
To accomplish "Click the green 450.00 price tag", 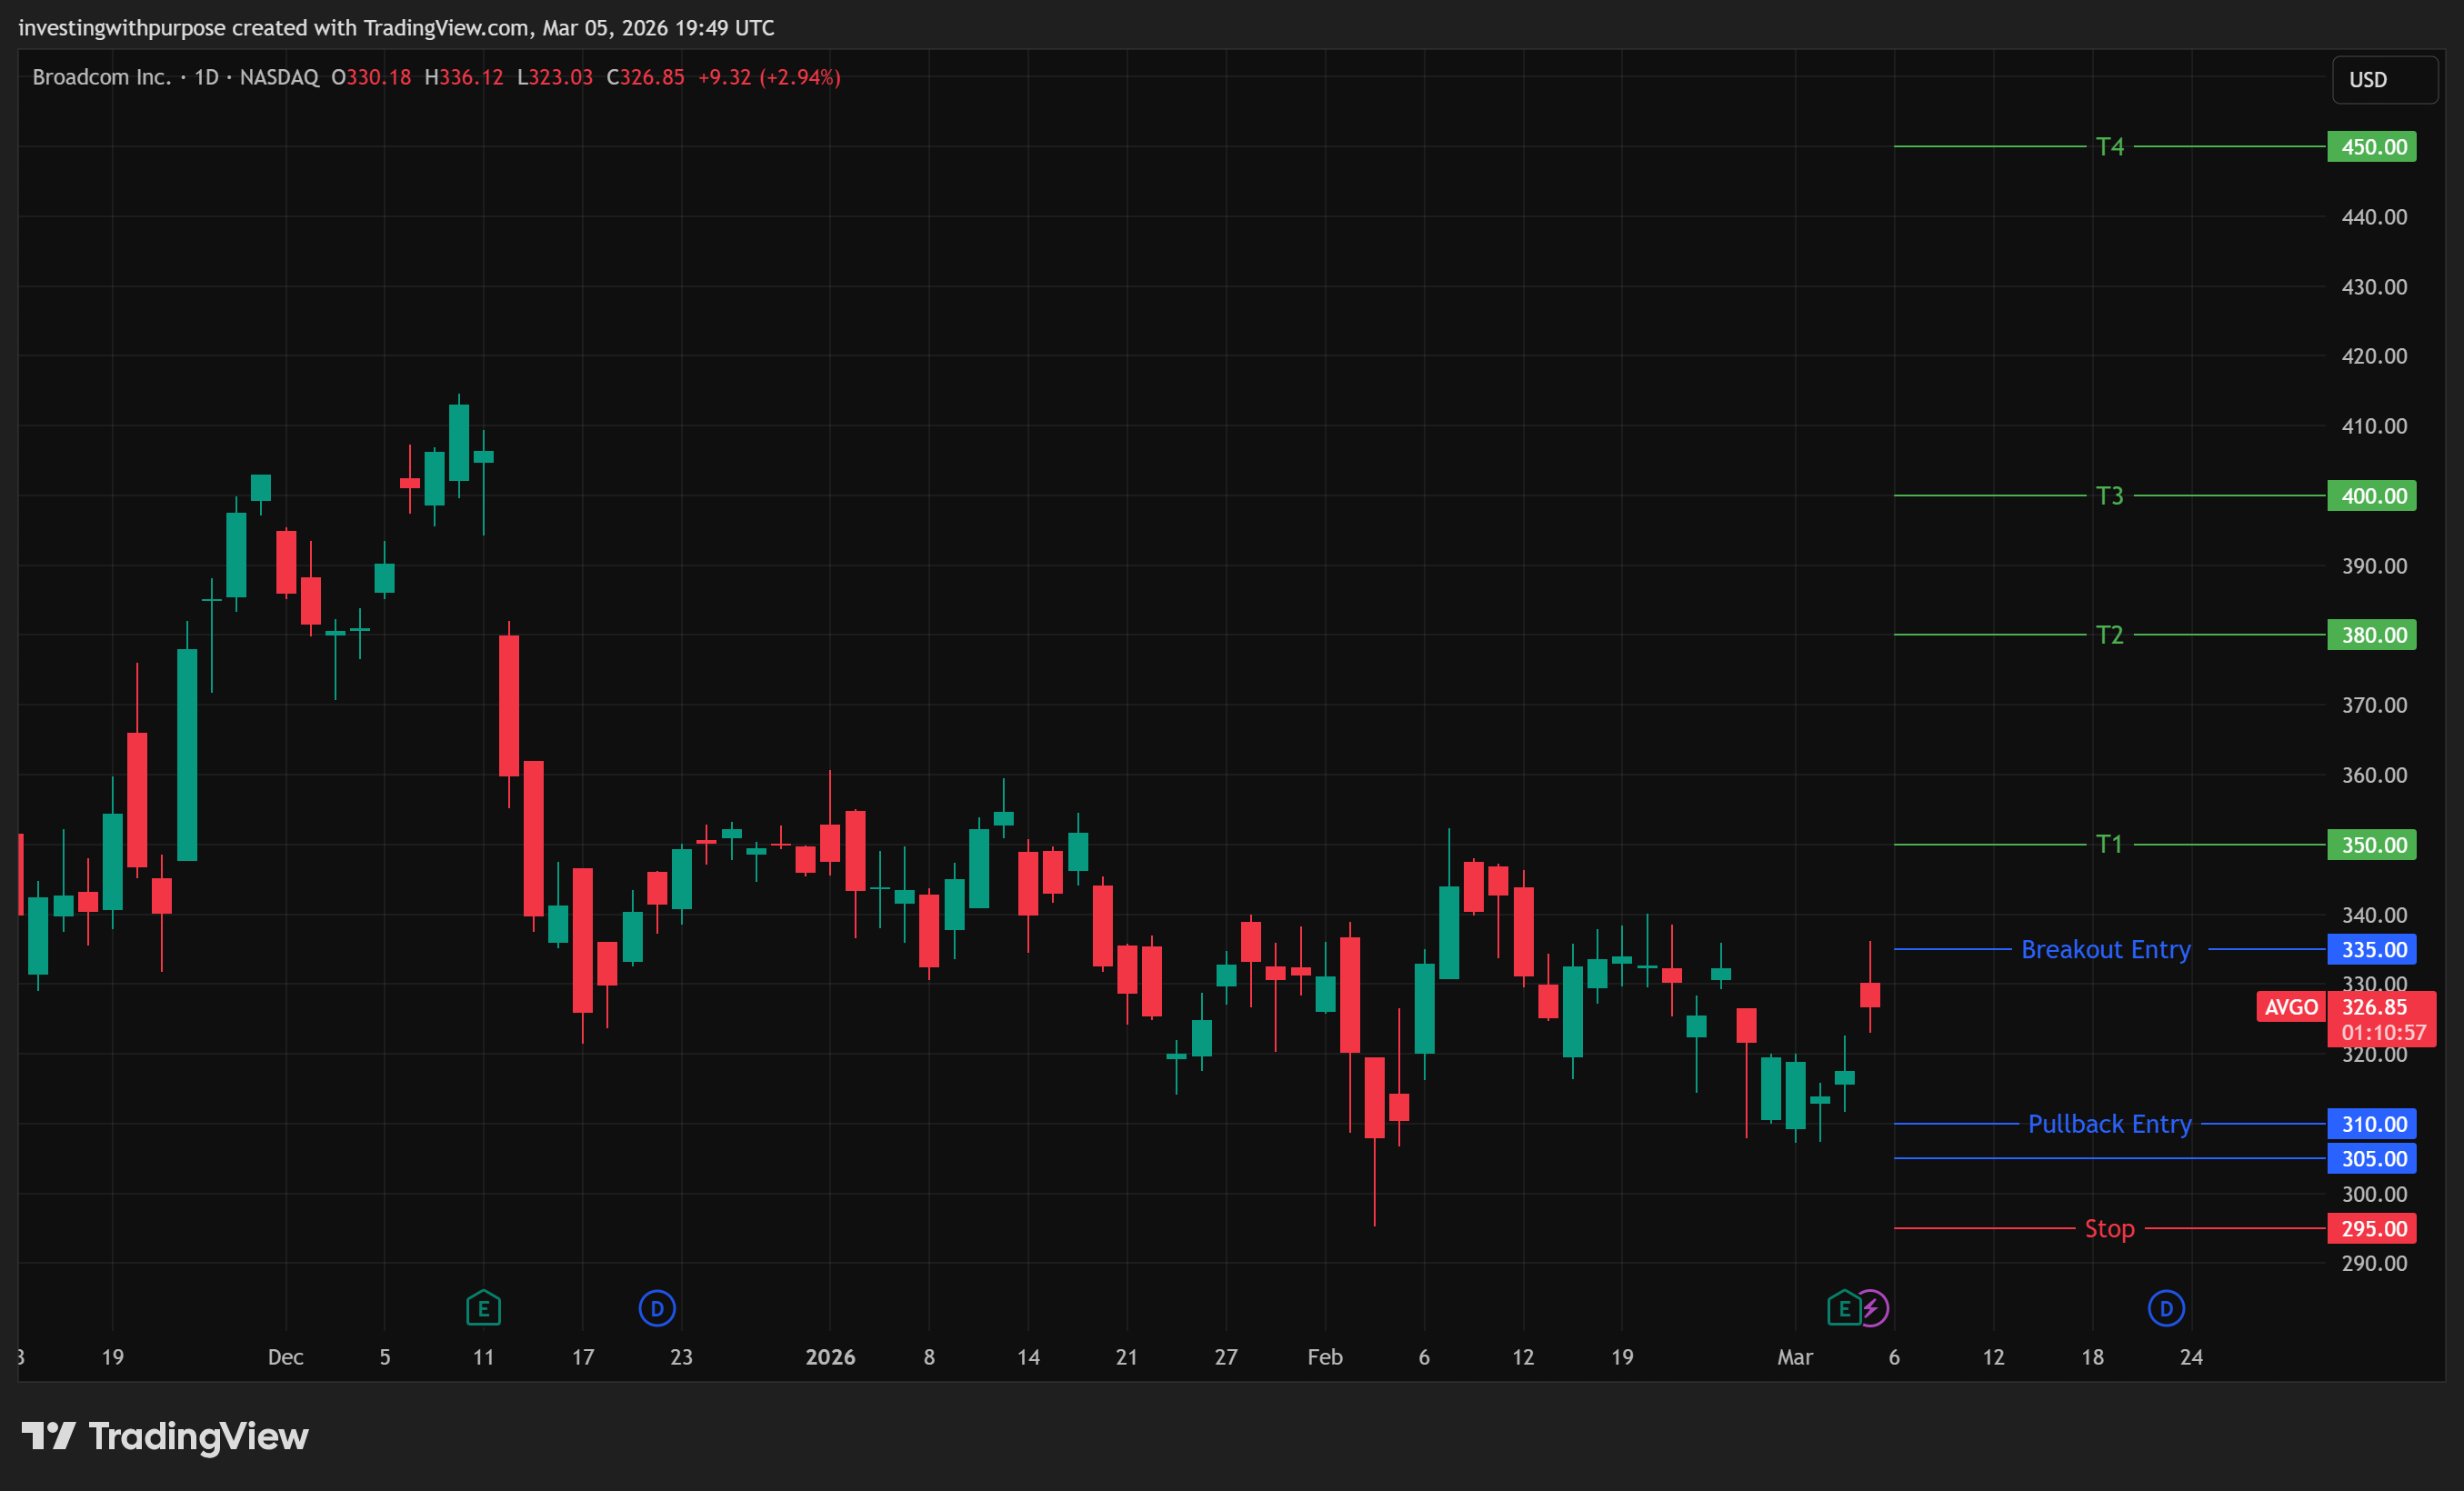I will 2372,147.
